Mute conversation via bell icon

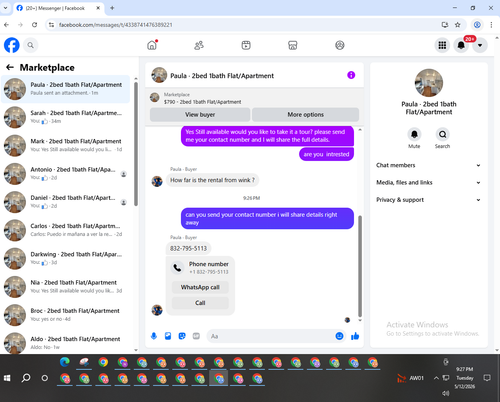pos(414,134)
